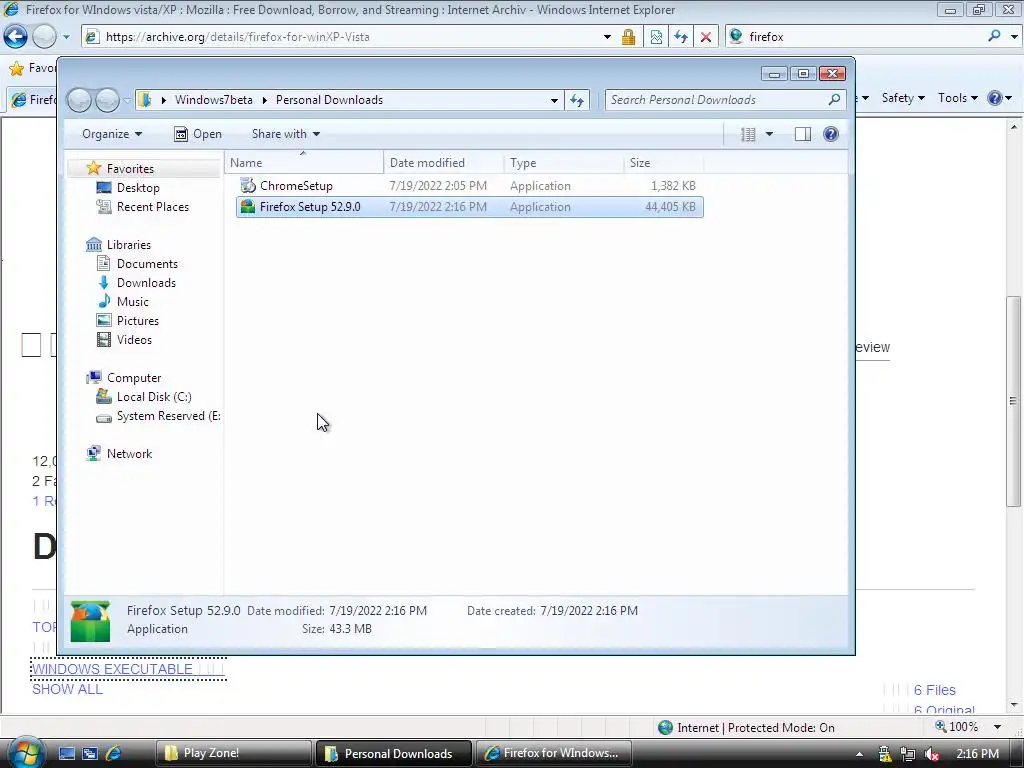Click the 6 Files link
This screenshot has width=1024, height=768.
(x=935, y=690)
